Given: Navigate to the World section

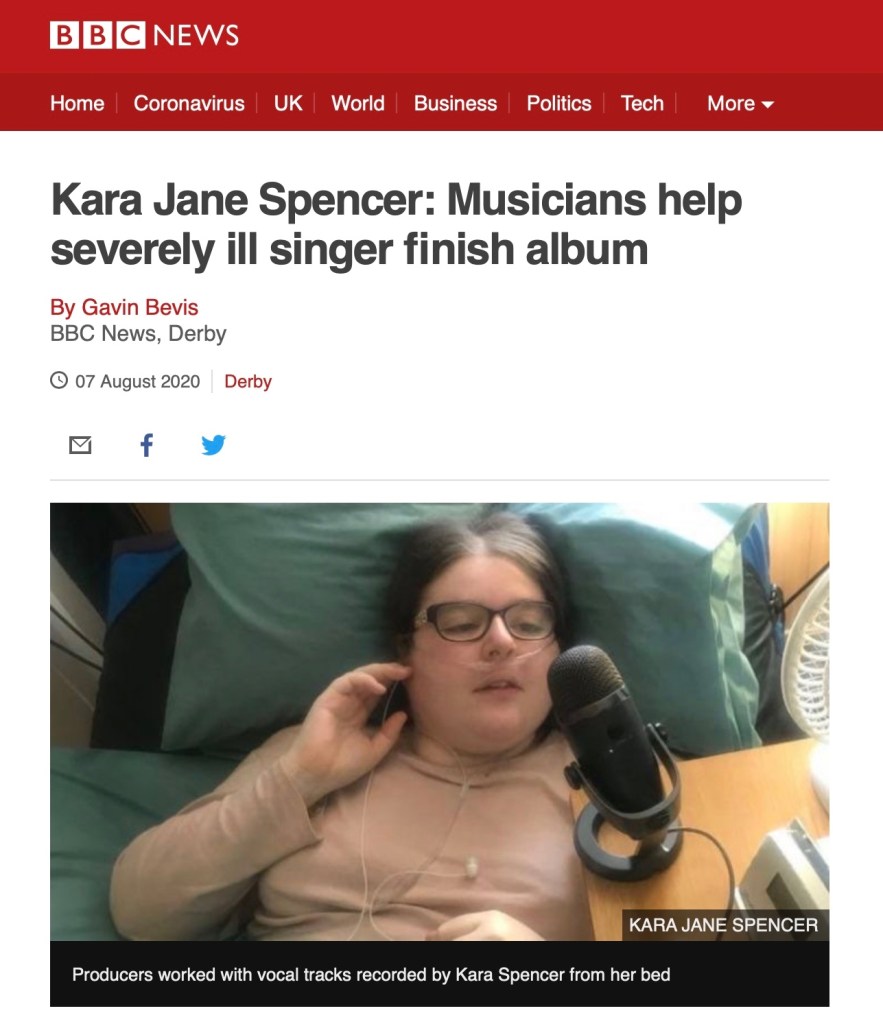Looking at the screenshot, I should pos(358,103).
